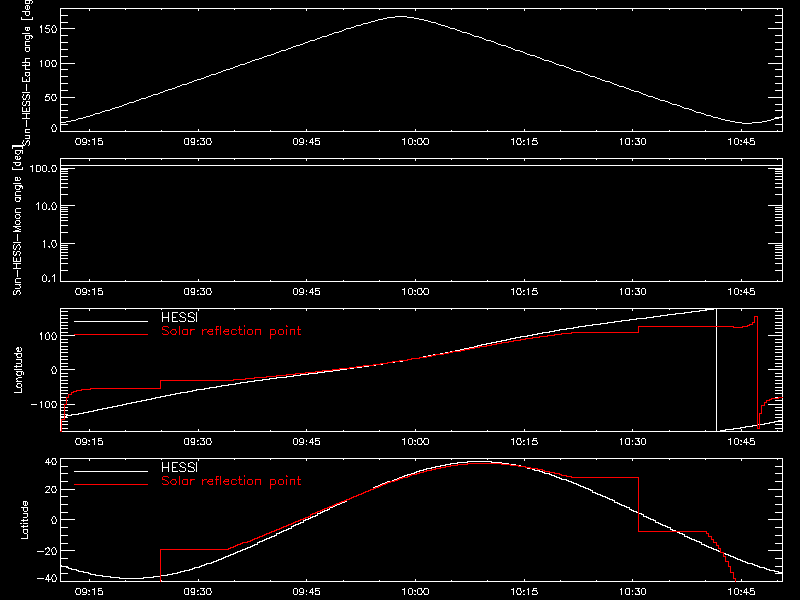Click the 09:15 time label under Moon angle plot
Viewport: 800px width, 600px height.
pyautogui.click(x=89, y=292)
